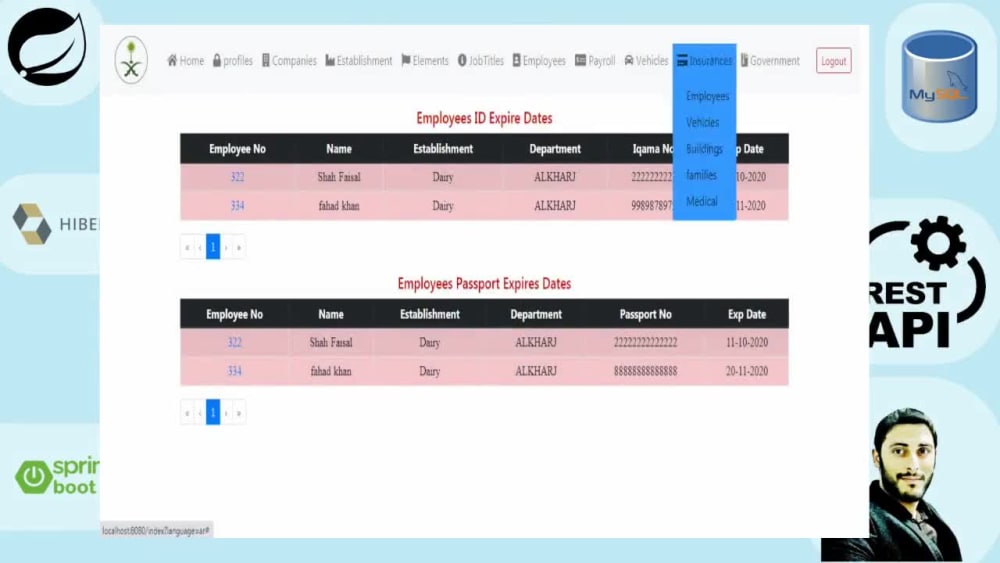Screen dimensions: 1000x563
Task: Open employee 334 in Passport Expires table
Action: click(235, 371)
